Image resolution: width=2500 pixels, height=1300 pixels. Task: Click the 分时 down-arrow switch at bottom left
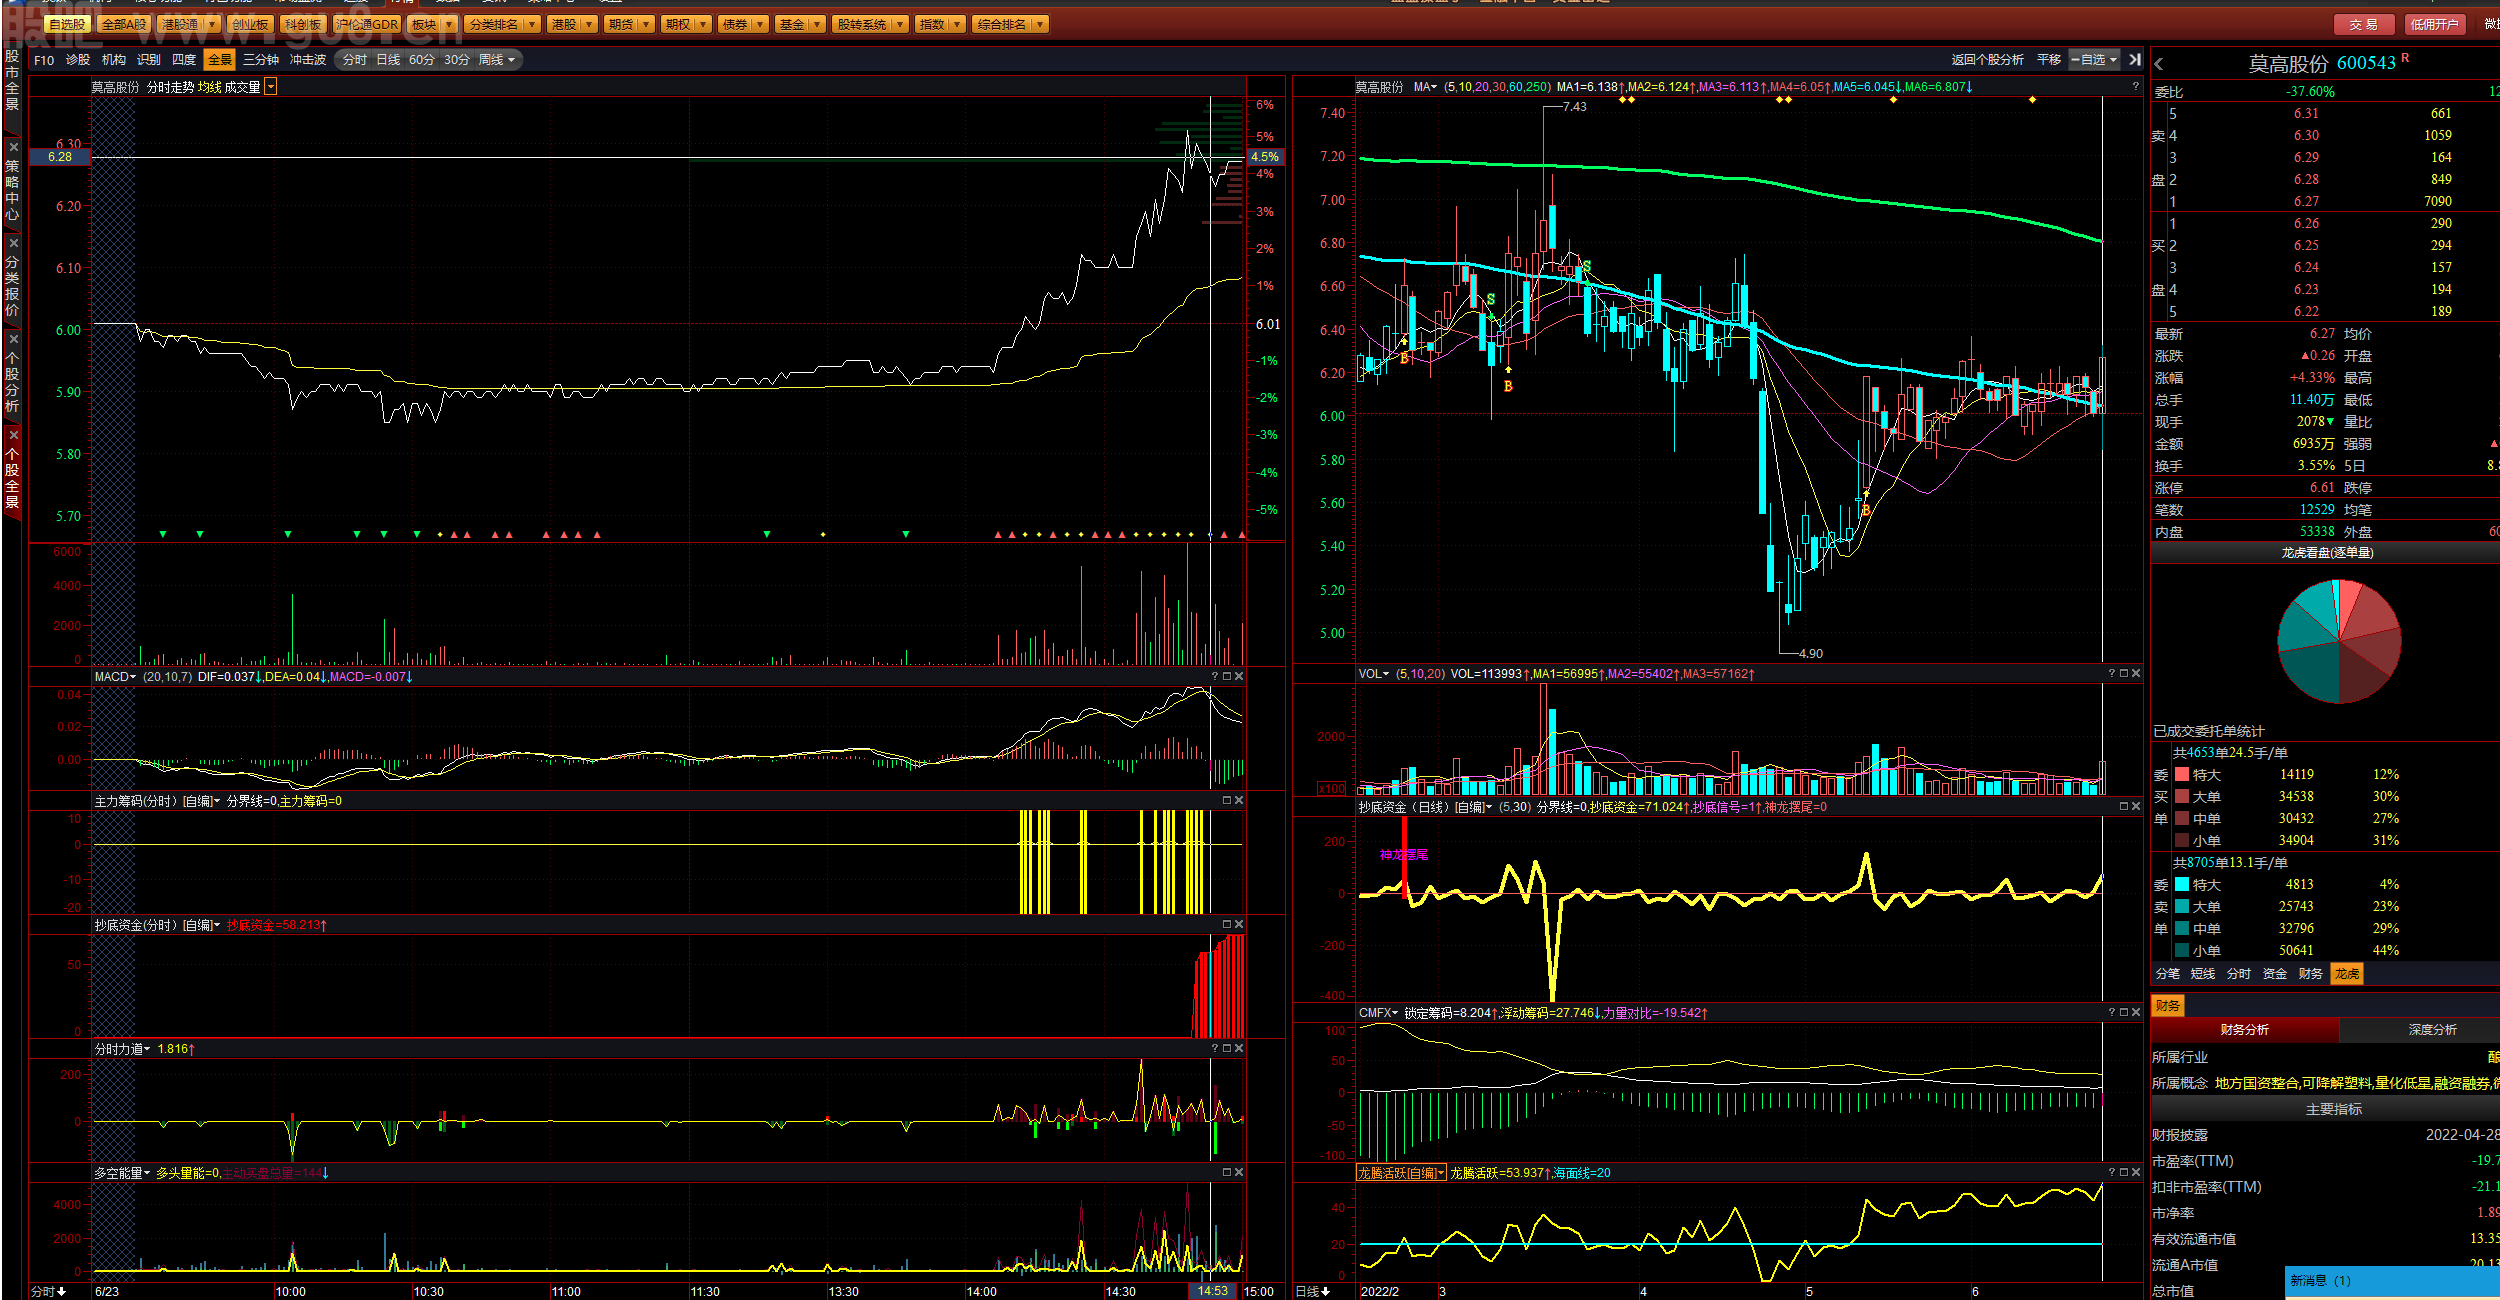pyautogui.click(x=48, y=1292)
